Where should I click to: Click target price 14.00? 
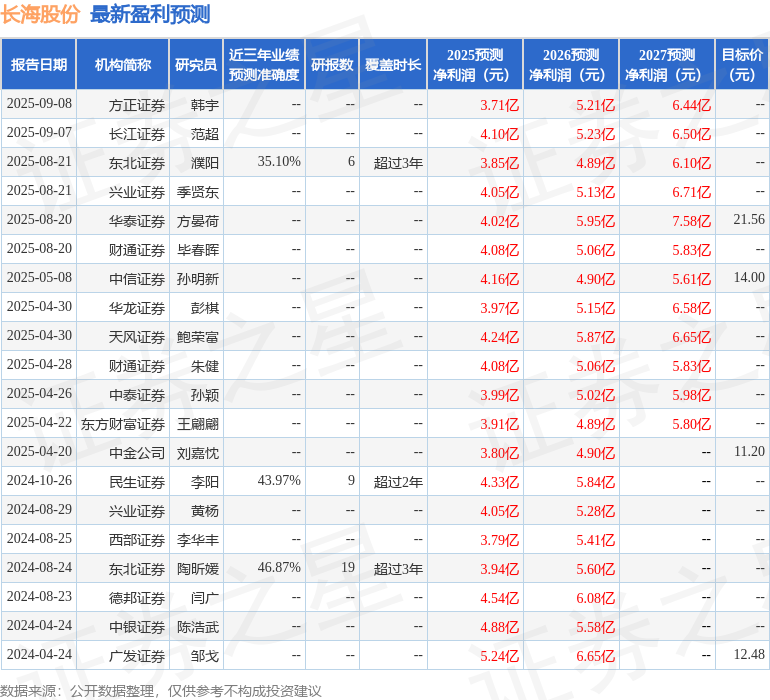[749, 278]
